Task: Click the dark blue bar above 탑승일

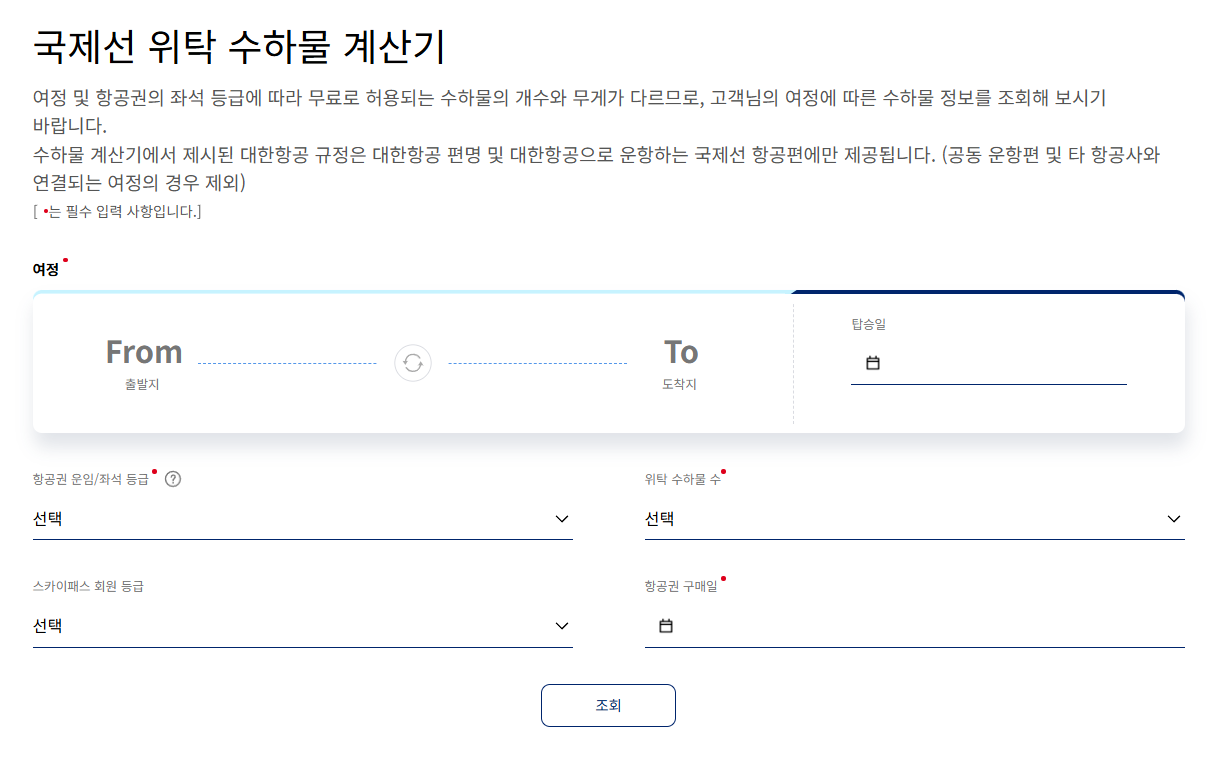Action: coord(990,291)
